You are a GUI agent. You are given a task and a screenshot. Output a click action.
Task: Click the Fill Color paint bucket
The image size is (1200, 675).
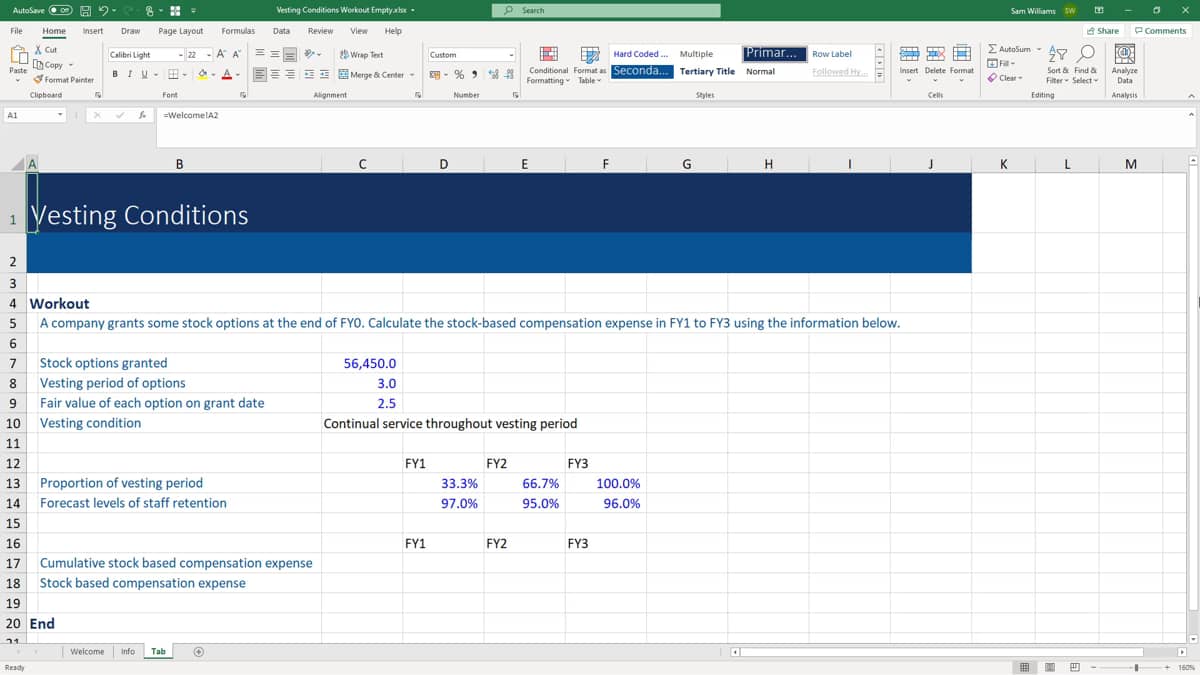pyautogui.click(x=202, y=75)
